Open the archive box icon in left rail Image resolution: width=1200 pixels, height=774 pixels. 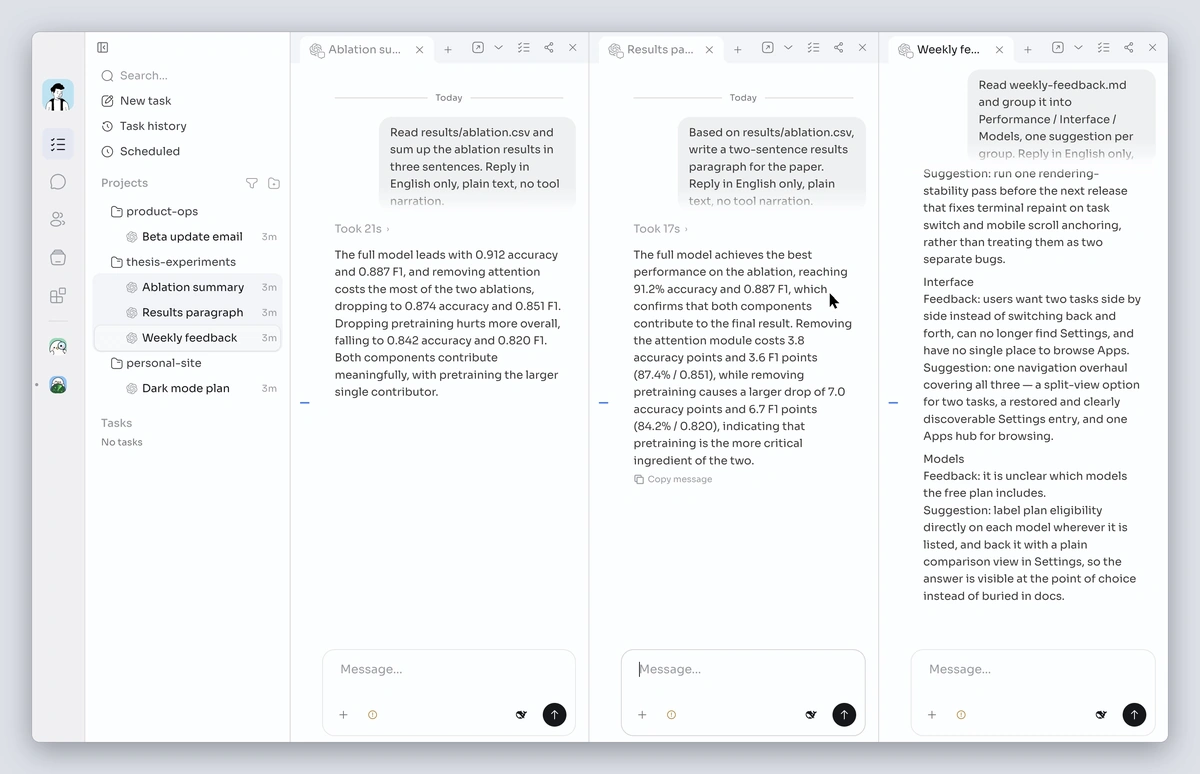pyautogui.click(x=58, y=258)
